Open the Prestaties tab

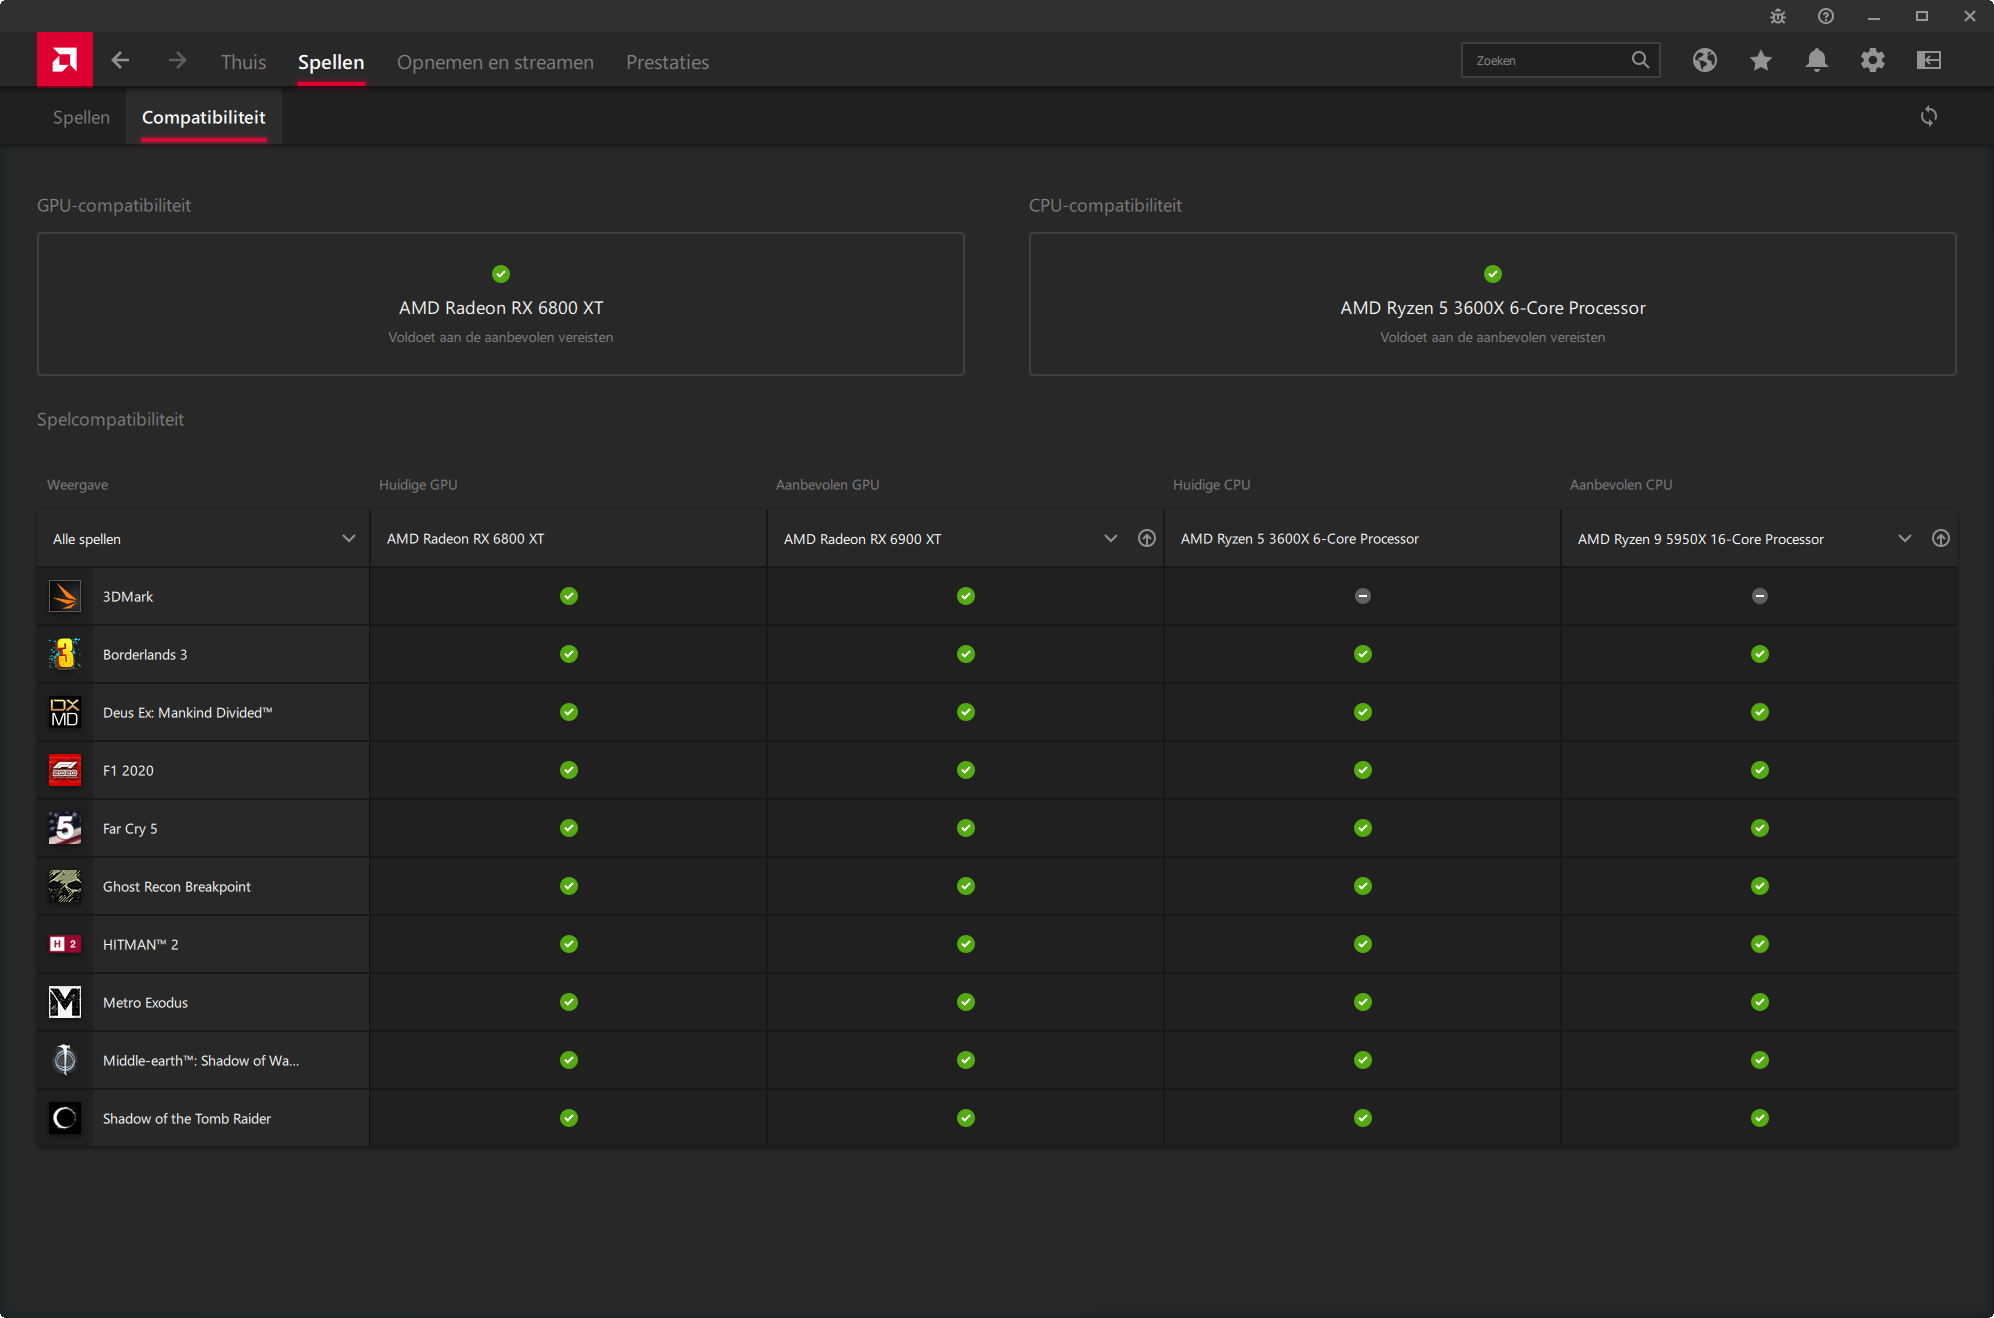667,62
